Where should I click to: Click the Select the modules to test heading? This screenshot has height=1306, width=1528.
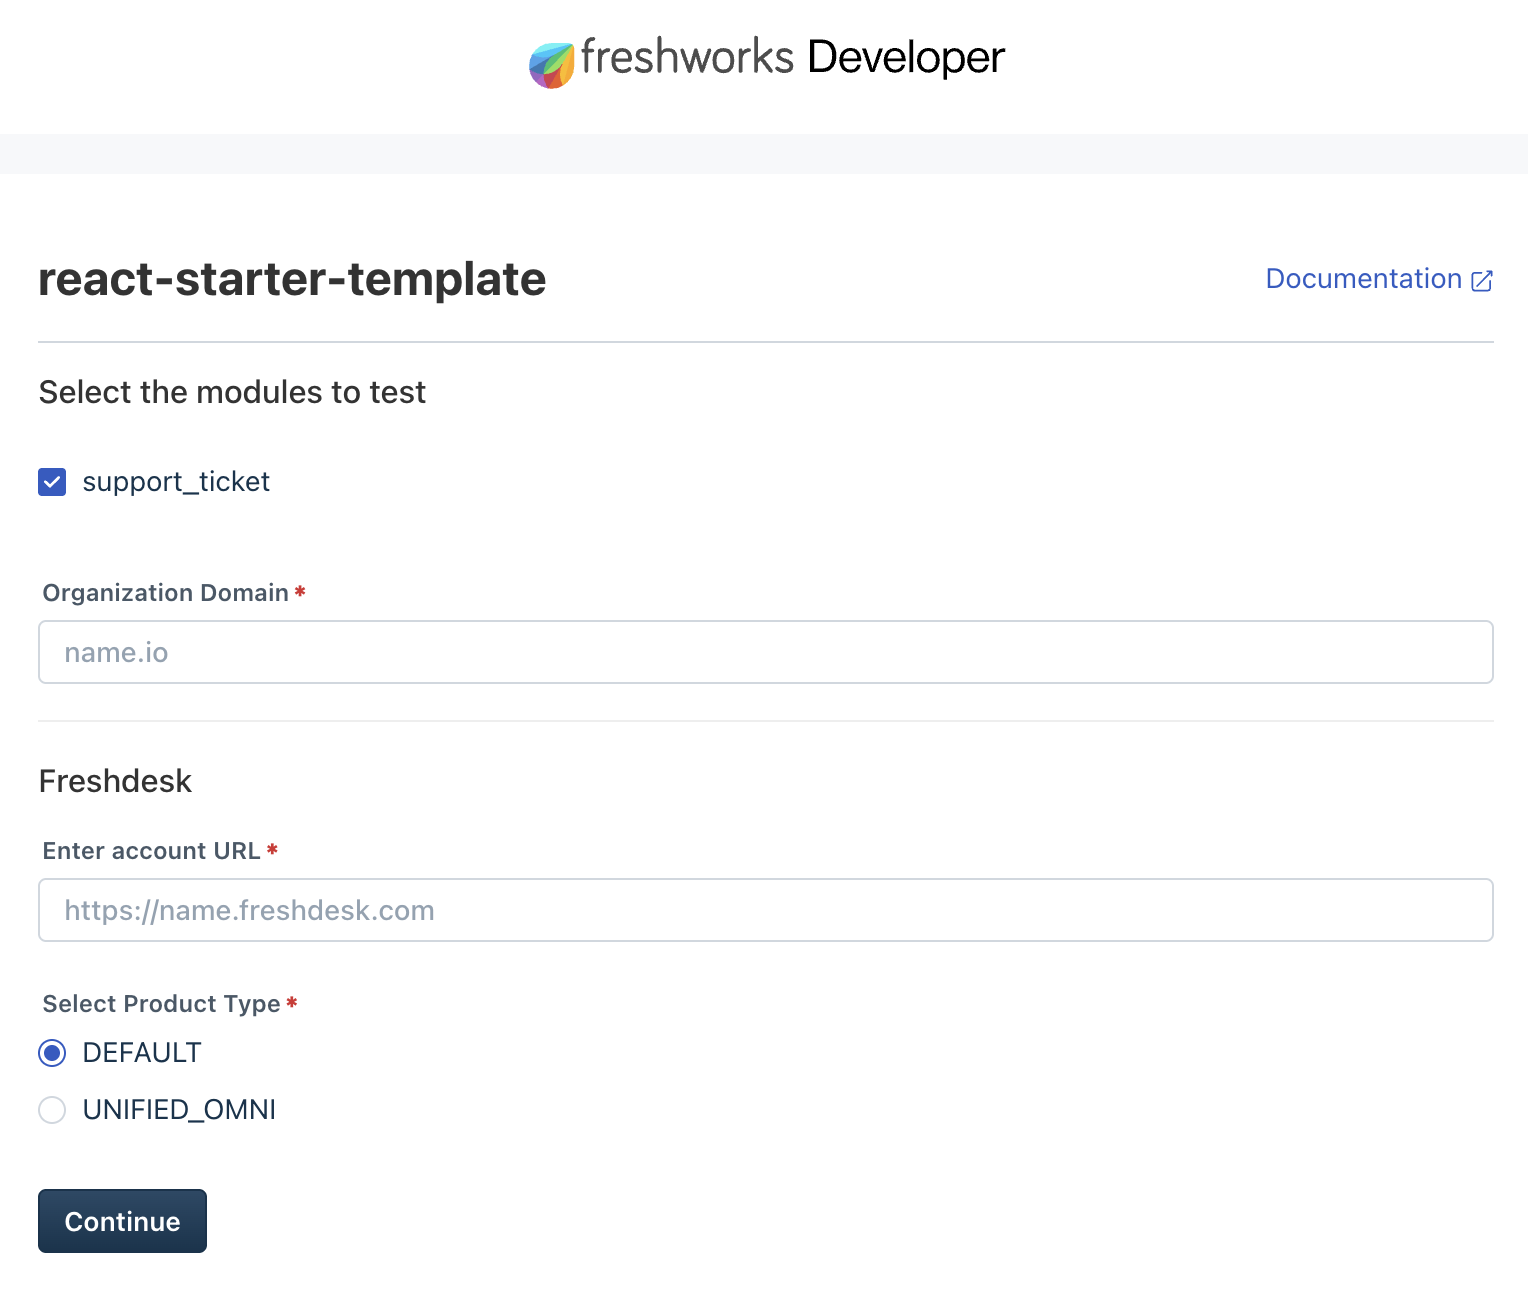tap(232, 392)
